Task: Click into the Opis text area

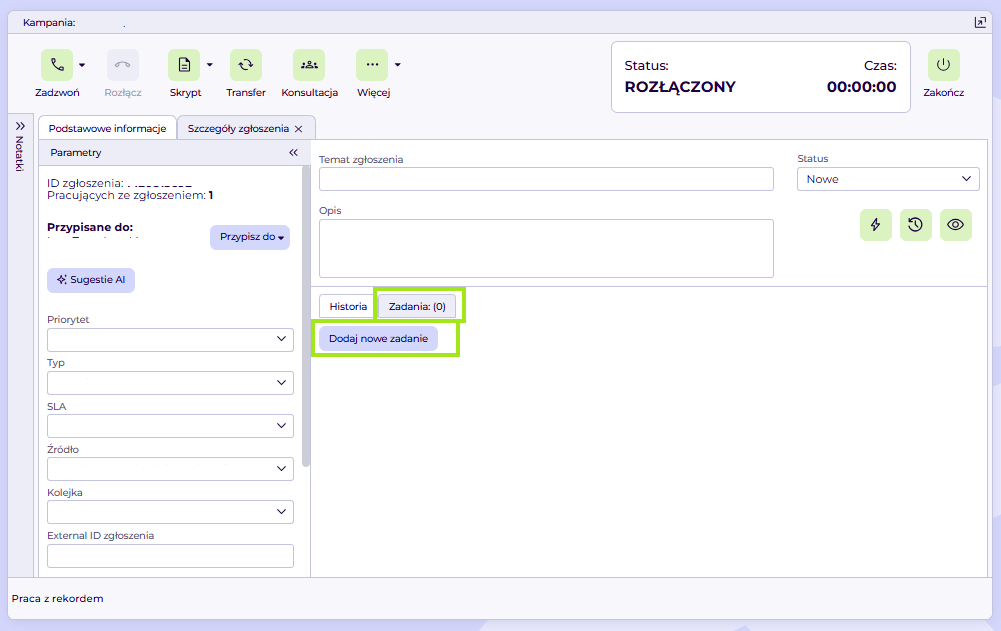Action: 546,248
